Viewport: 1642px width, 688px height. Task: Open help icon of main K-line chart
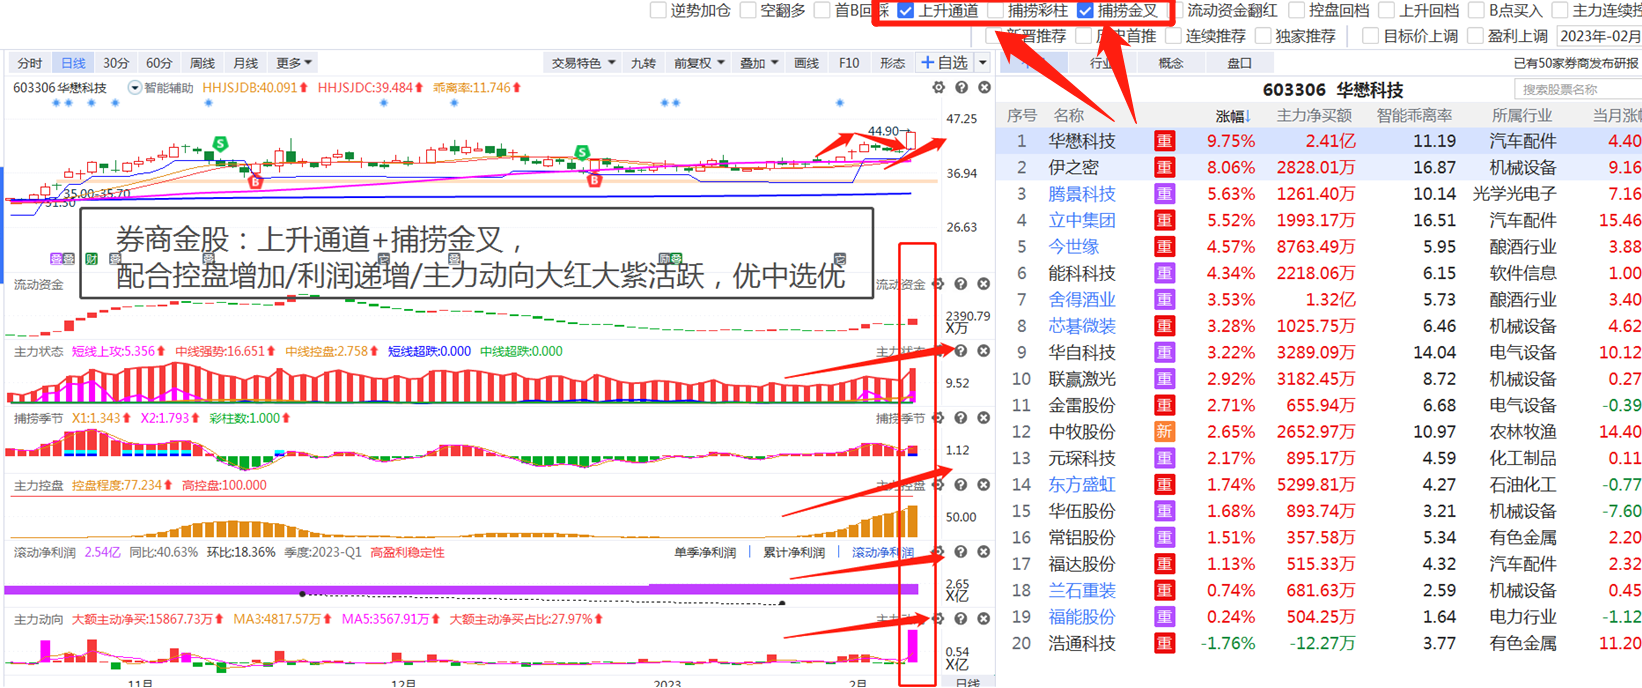(961, 88)
